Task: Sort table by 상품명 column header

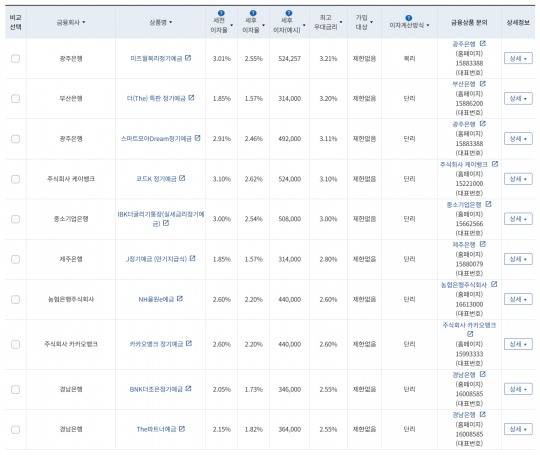Action: coord(160,22)
